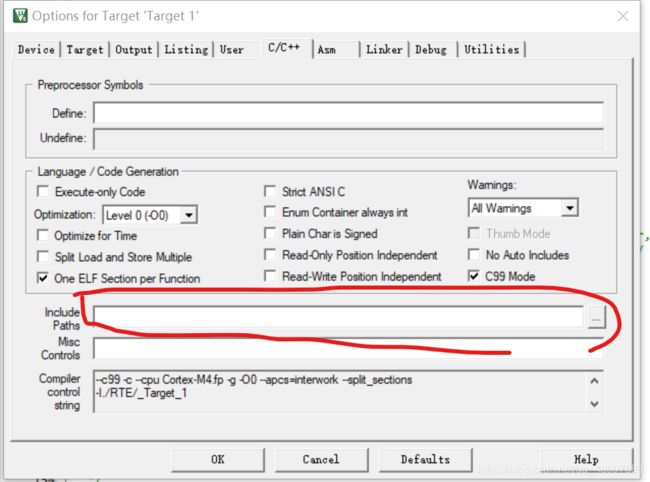The height and width of the screenshot is (482, 650).
Task: Click the Define input field
Action: (x=348, y=113)
